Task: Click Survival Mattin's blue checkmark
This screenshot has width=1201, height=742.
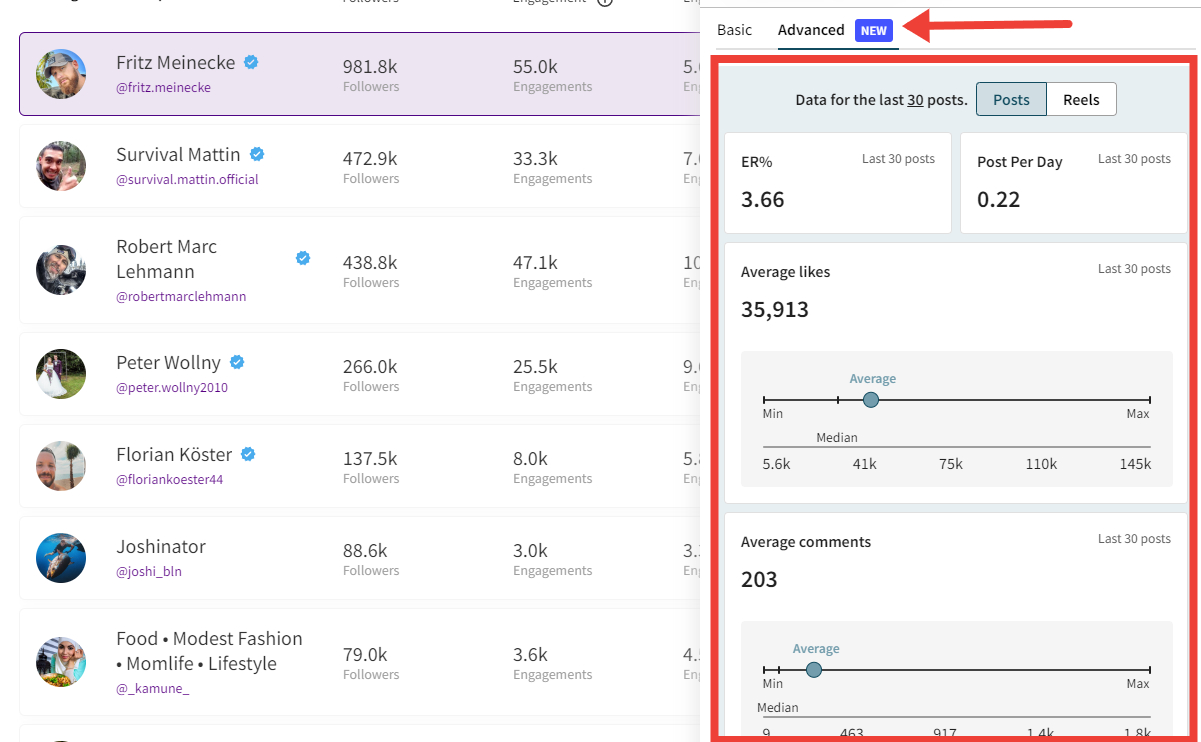Action: [257, 155]
